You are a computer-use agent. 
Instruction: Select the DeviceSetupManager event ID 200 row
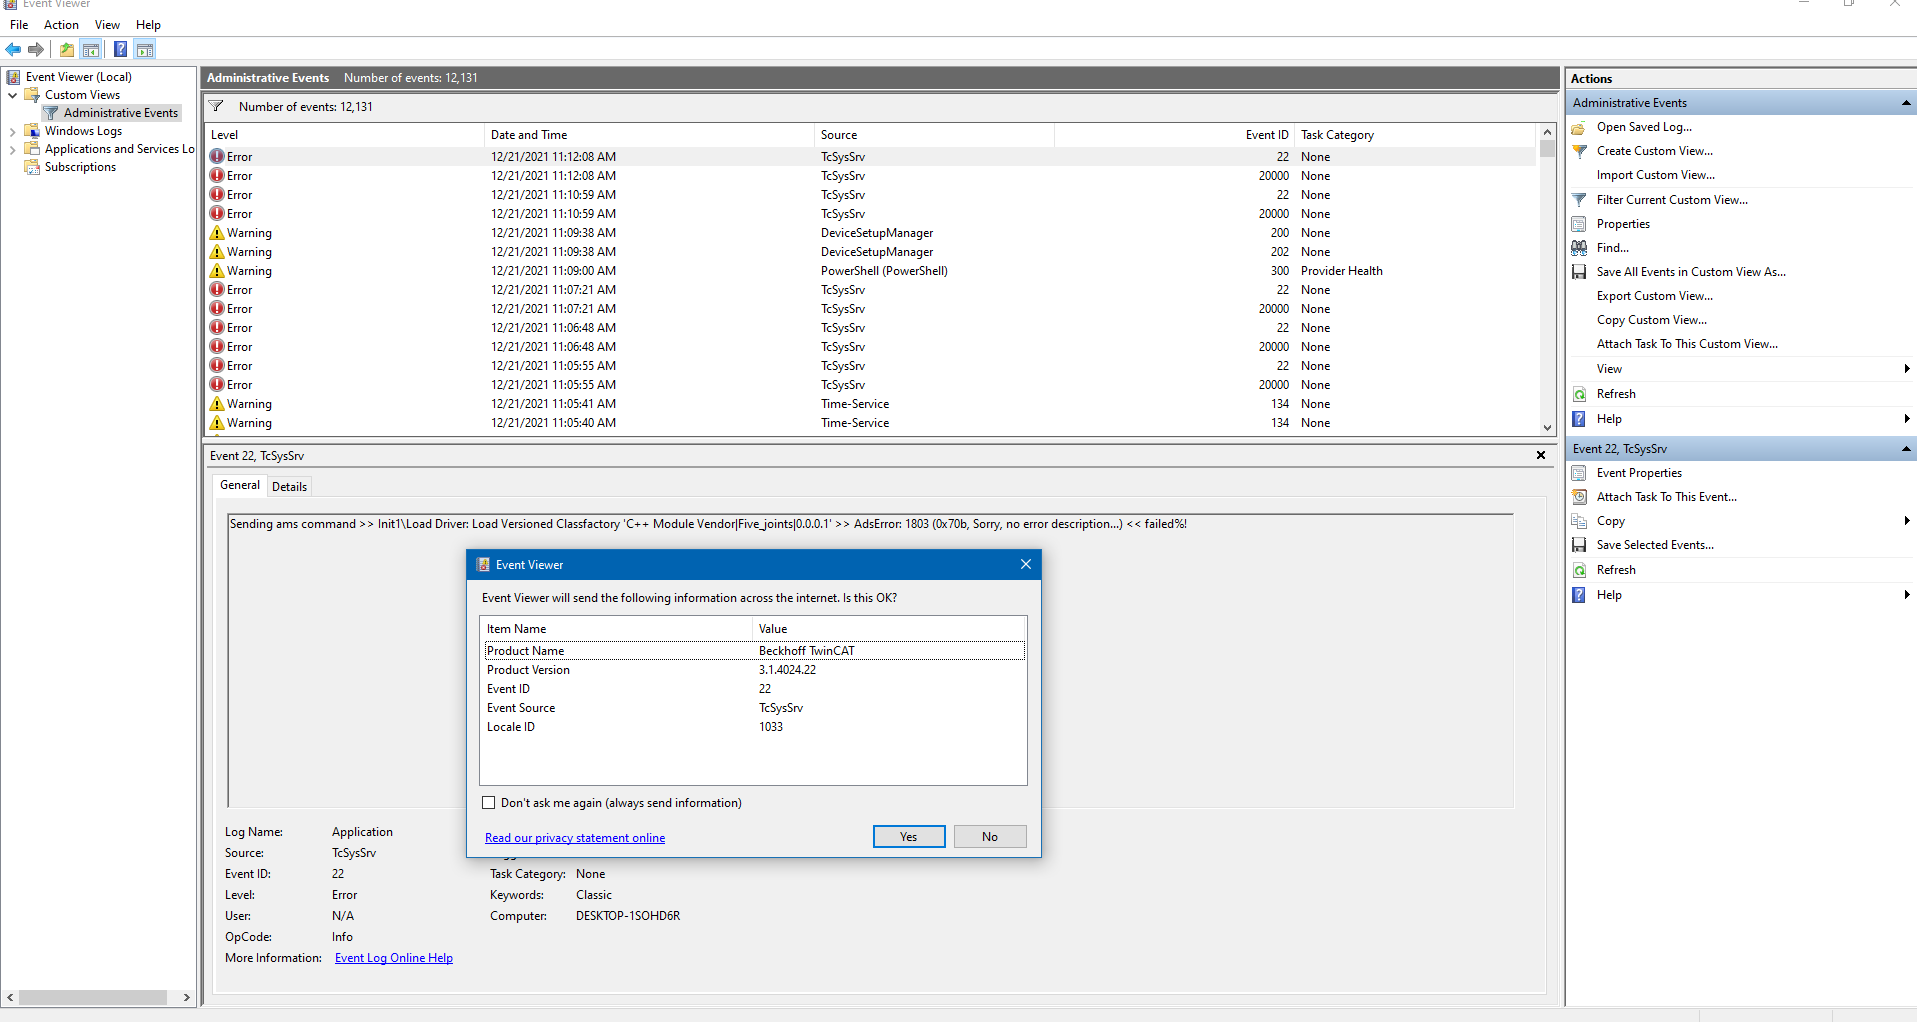point(870,233)
